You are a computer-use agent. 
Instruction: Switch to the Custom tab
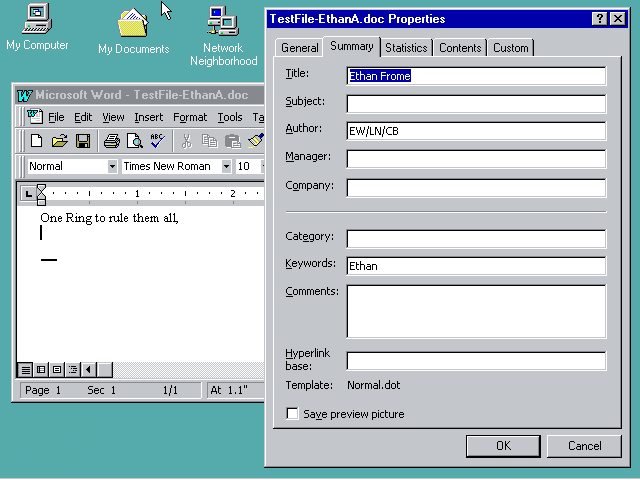(x=511, y=48)
